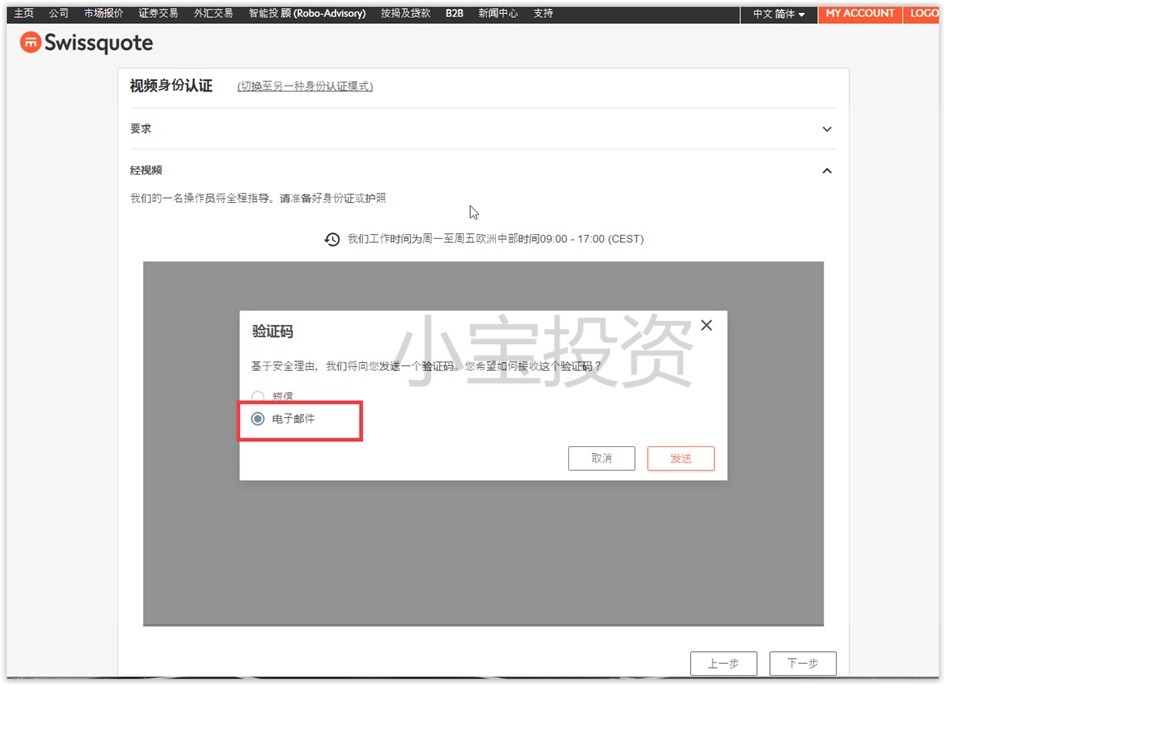Open the 市场报价 menu item
The height and width of the screenshot is (730, 1152).
(104, 14)
